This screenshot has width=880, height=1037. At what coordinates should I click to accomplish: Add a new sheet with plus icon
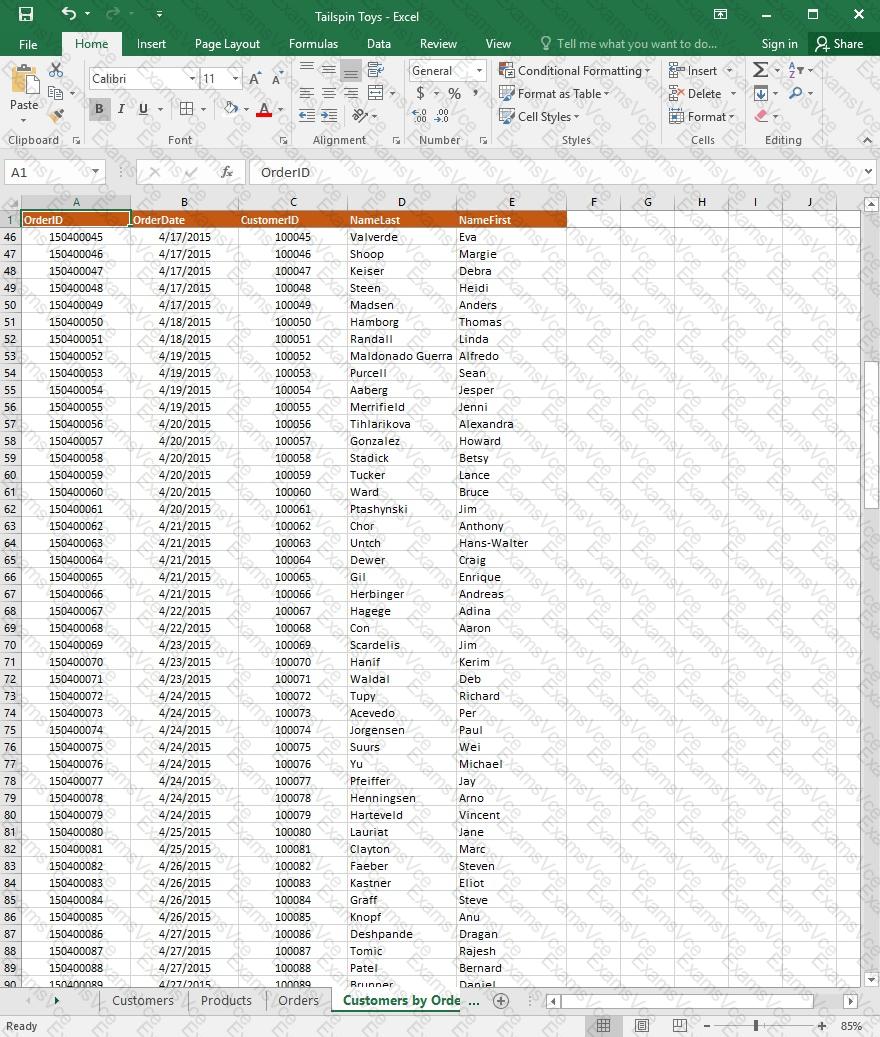(501, 1001)
